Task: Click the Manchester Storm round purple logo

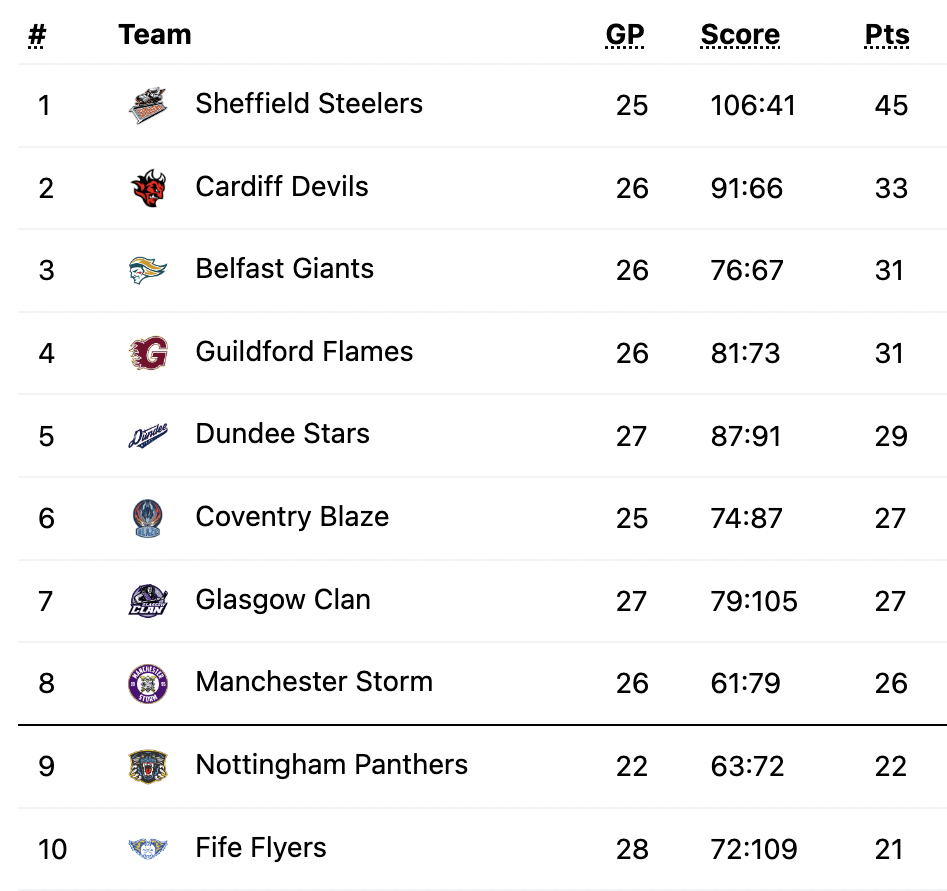Action: [148, 683]
